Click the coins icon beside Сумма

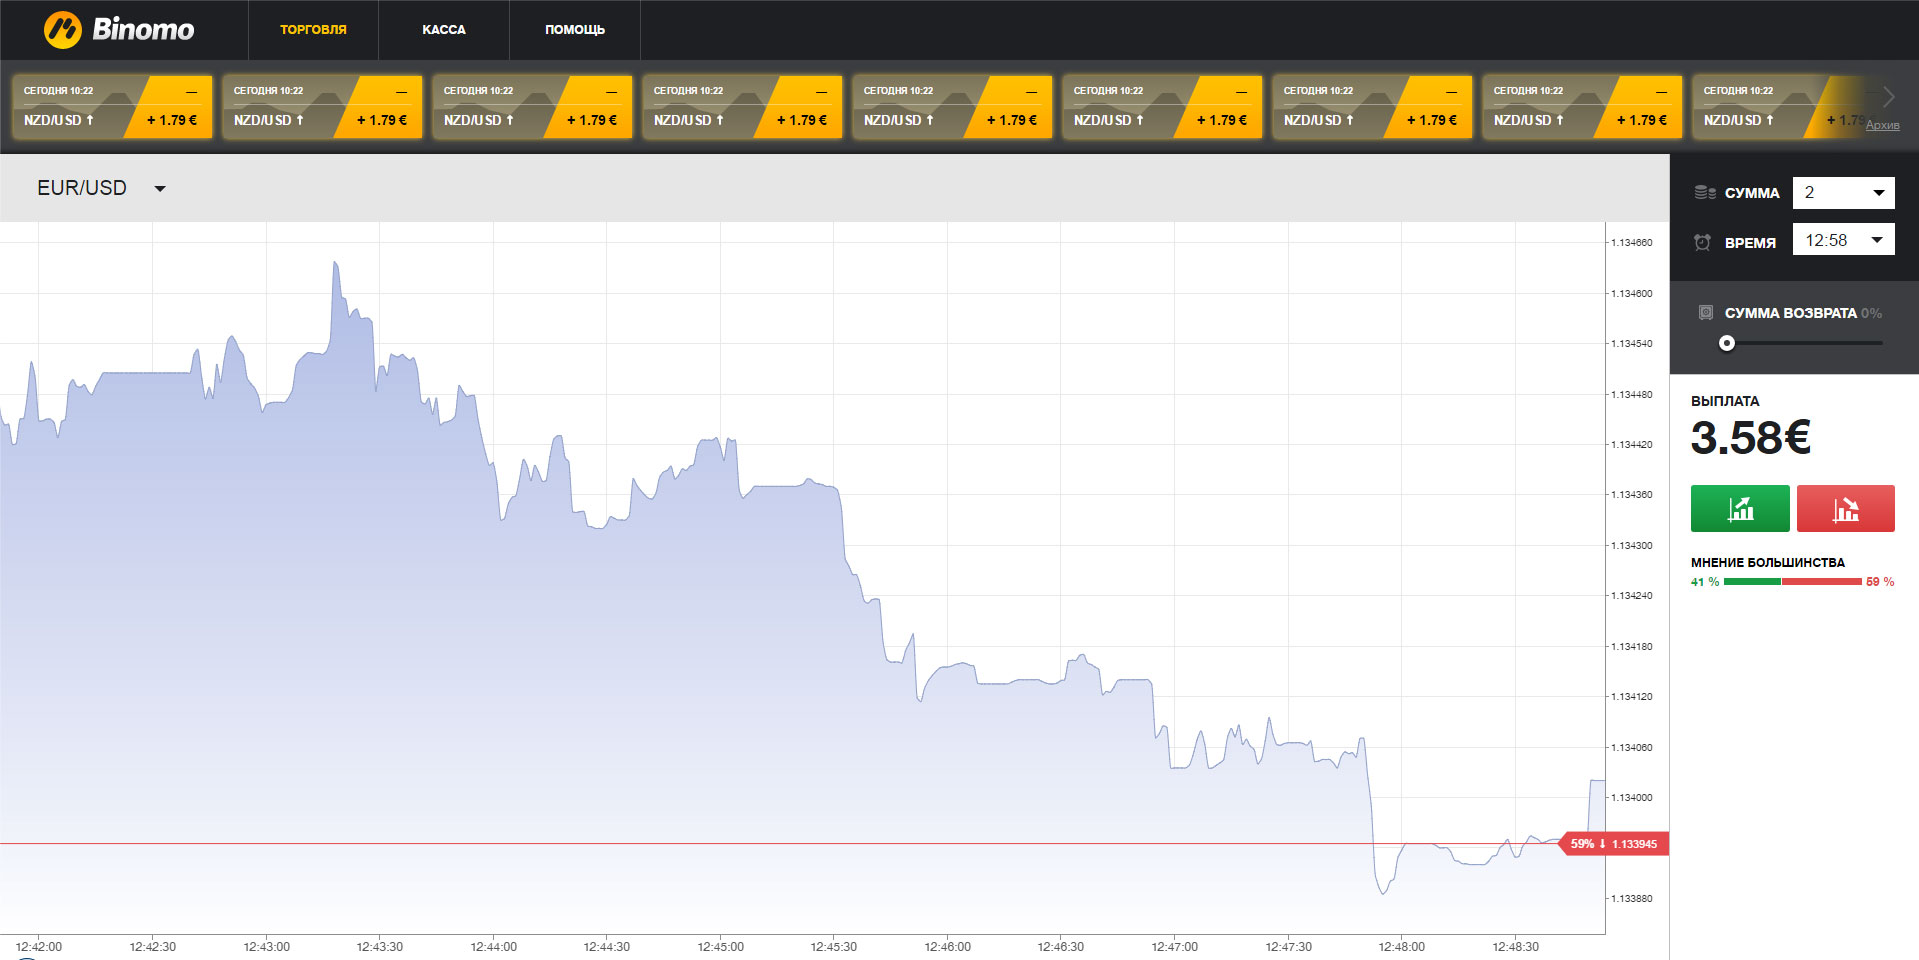1705,193
